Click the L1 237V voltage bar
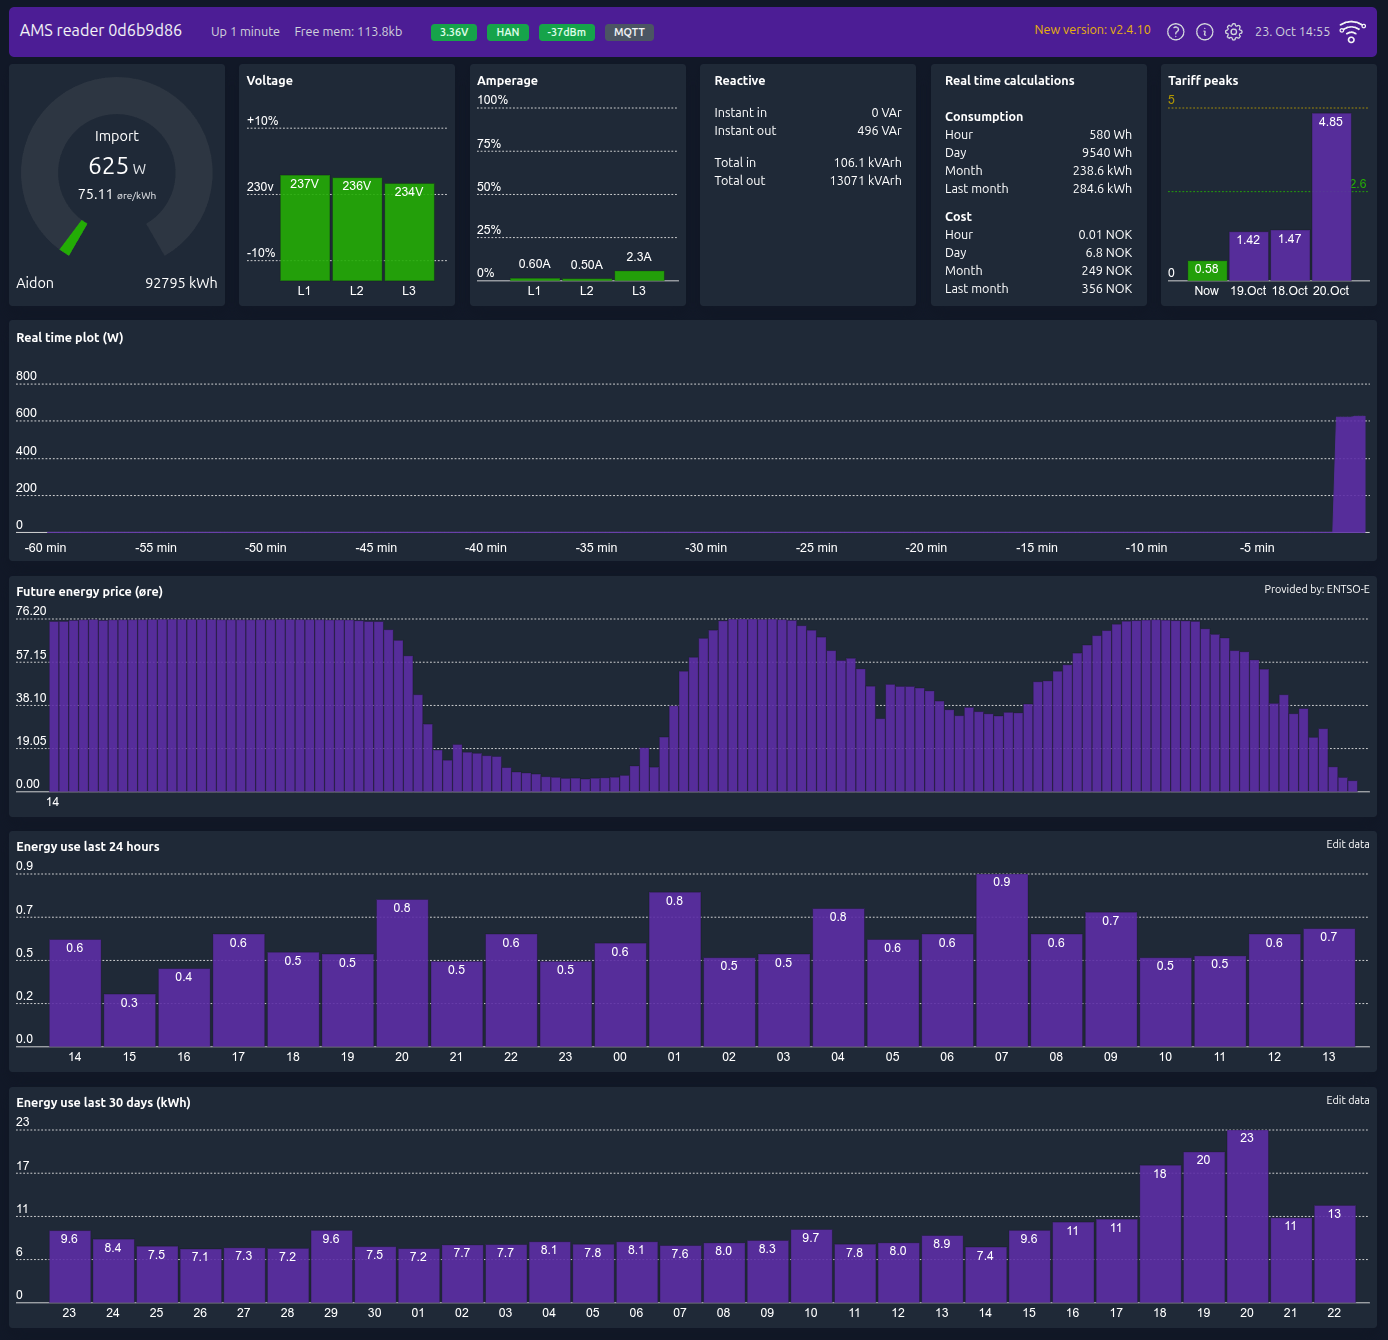Viewport: 1388px width, 1340px height. (x=305, y=228)
